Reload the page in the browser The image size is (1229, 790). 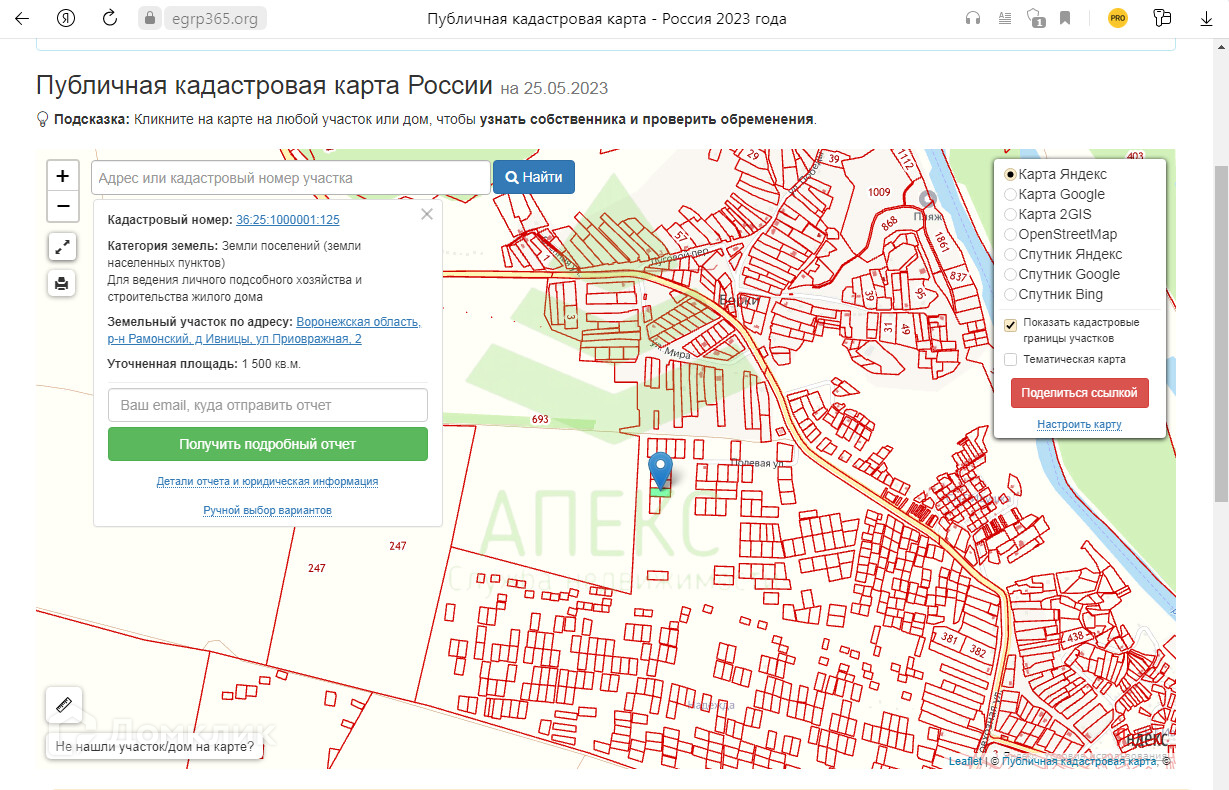(x=110, y=18)
